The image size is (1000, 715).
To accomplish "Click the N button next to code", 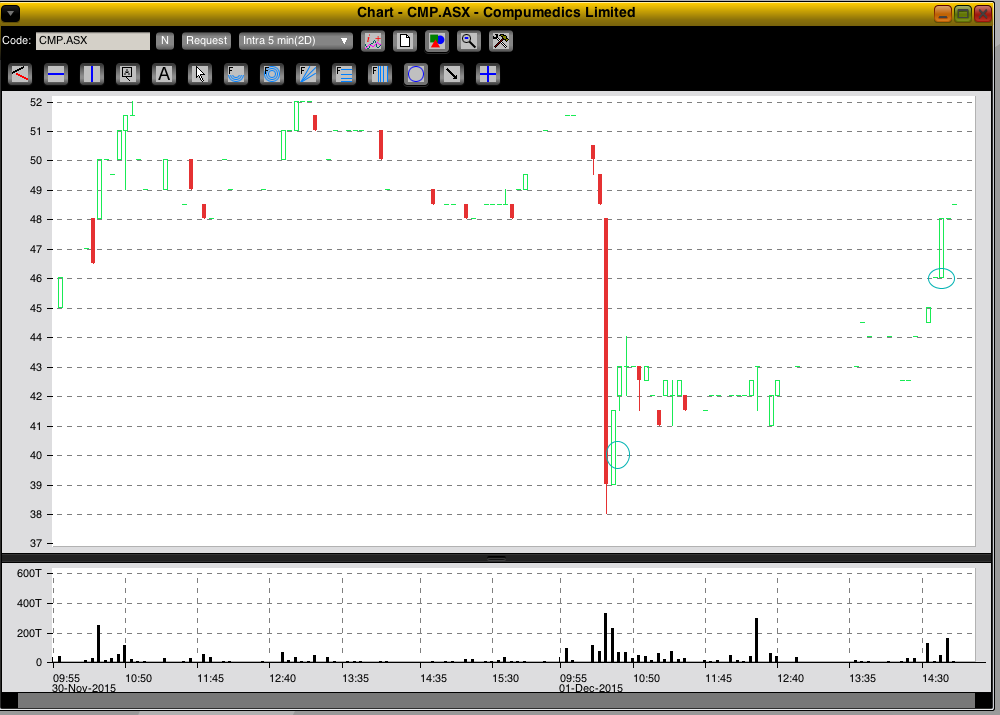I will pyautogui.click(x=165, y=41).
